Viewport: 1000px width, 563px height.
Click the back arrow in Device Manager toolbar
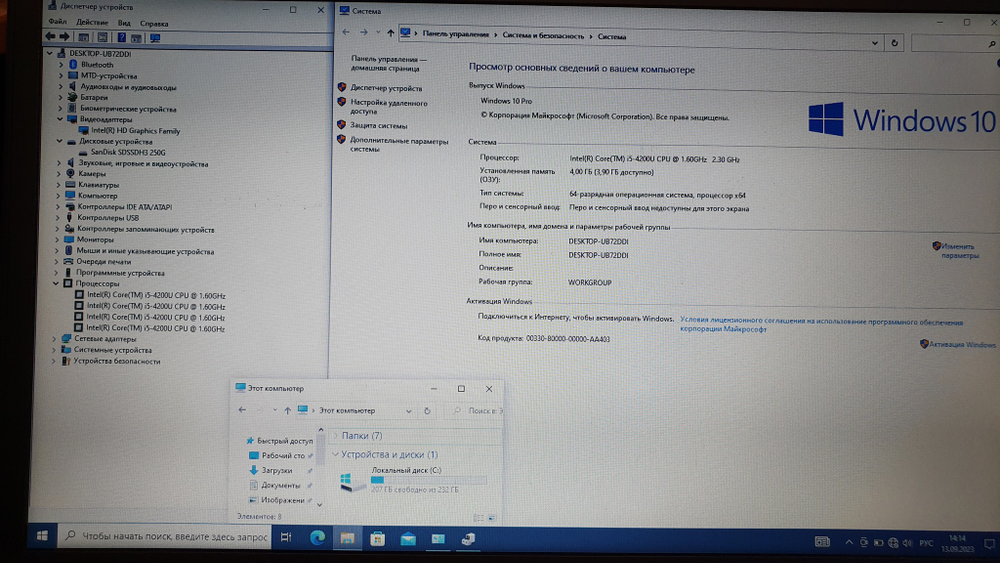click(x=50, y=37)
